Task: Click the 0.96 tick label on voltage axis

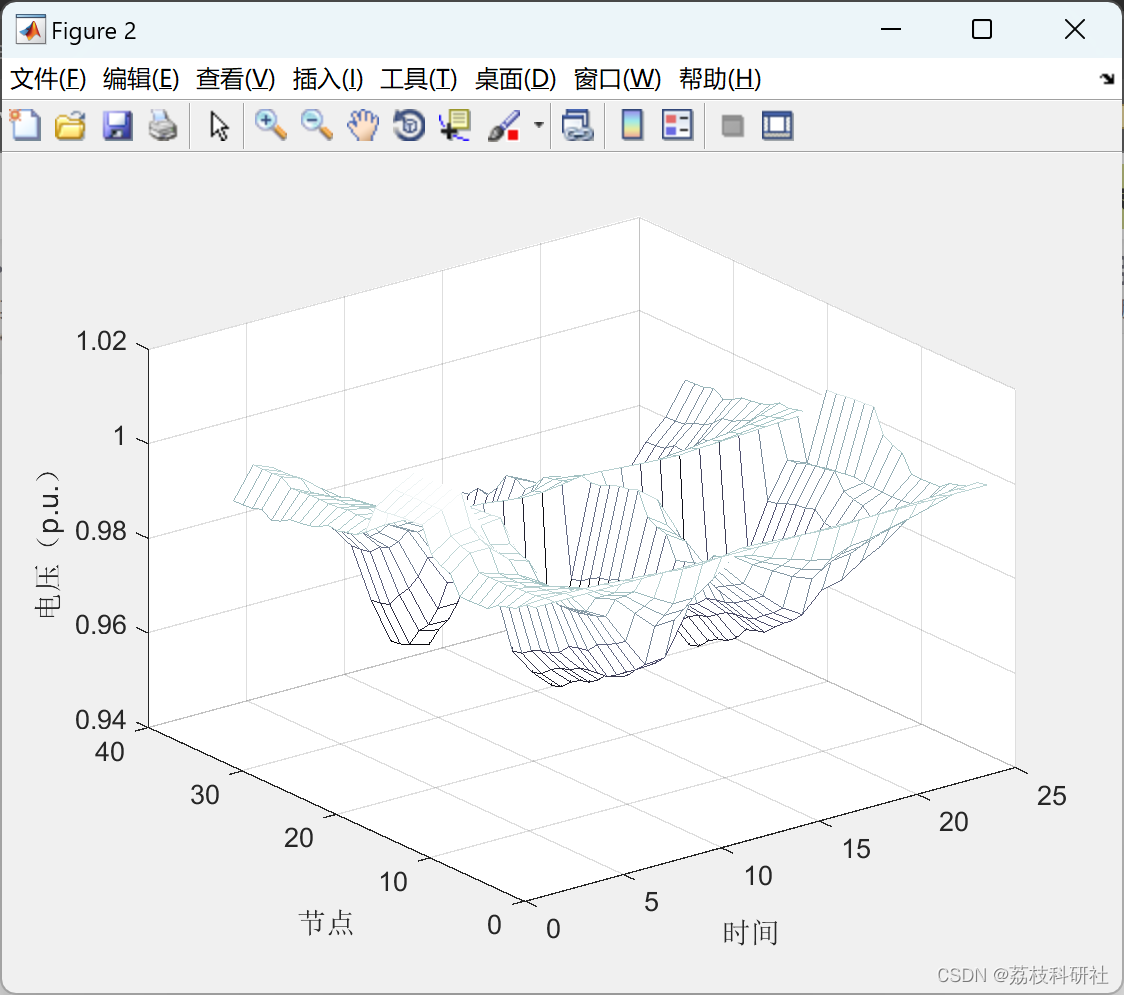Action: point(101,625)
